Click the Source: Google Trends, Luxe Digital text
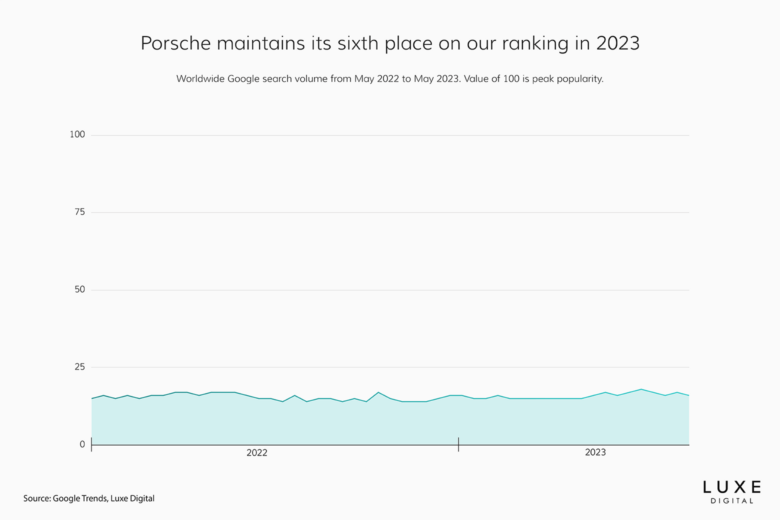 coord(89,498)
